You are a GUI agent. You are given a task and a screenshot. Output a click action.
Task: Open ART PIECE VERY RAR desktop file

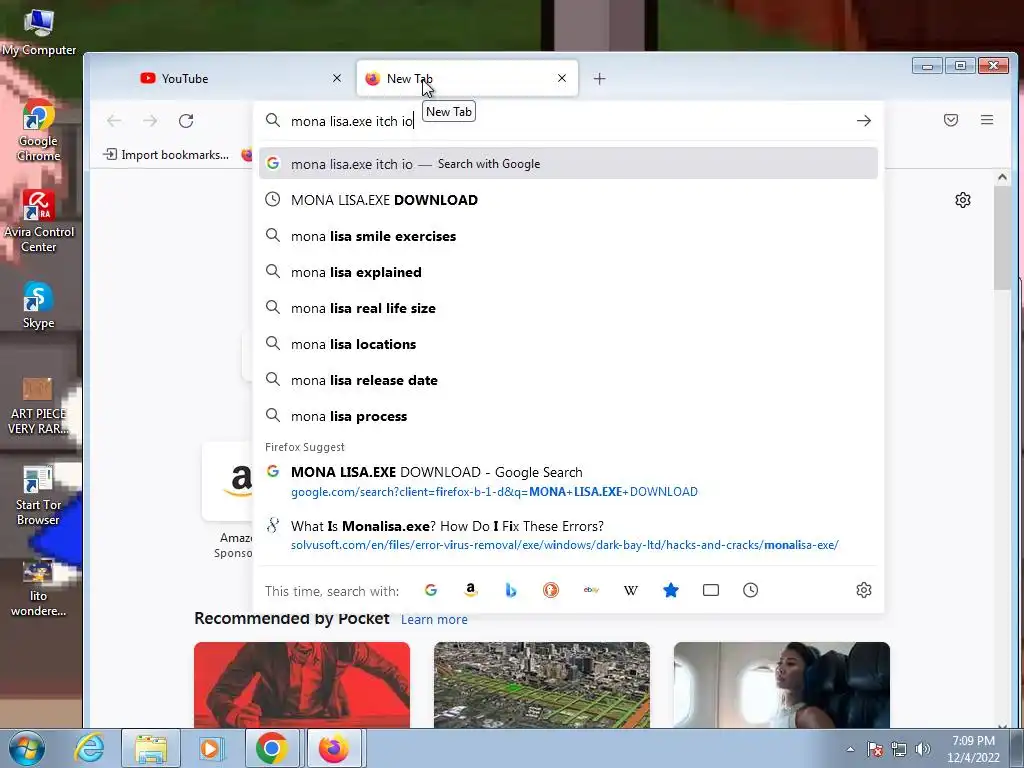click(x=38, y=405)
